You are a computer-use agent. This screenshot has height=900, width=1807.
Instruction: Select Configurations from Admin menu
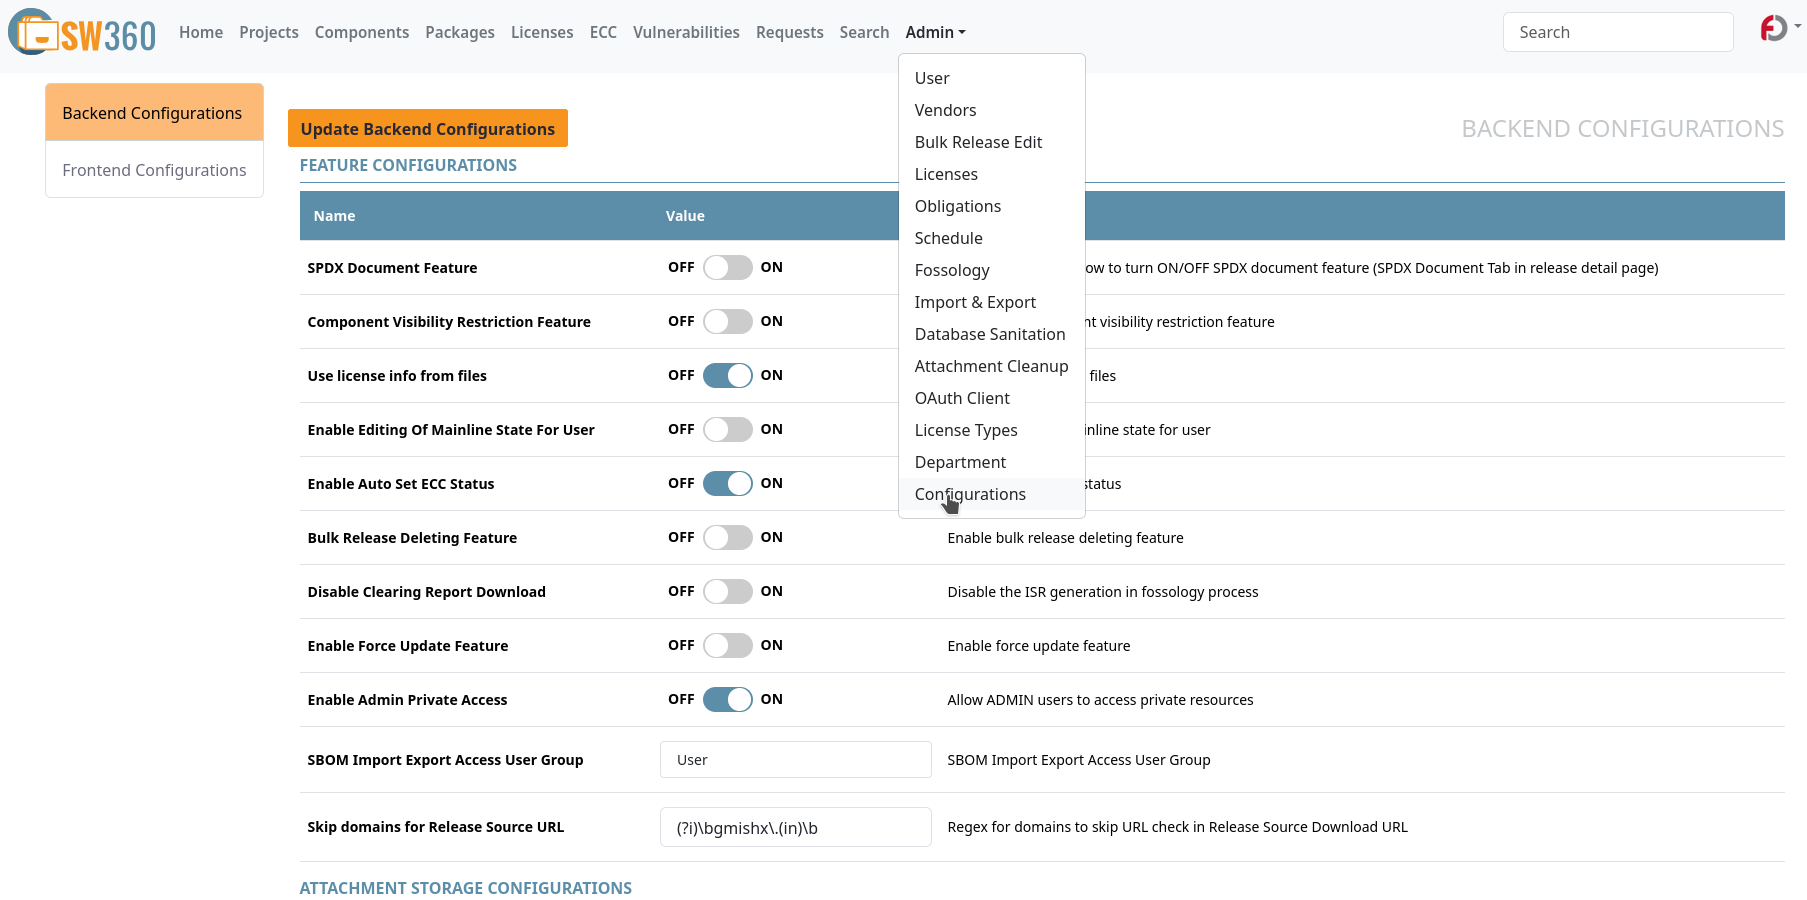point(970,494)
